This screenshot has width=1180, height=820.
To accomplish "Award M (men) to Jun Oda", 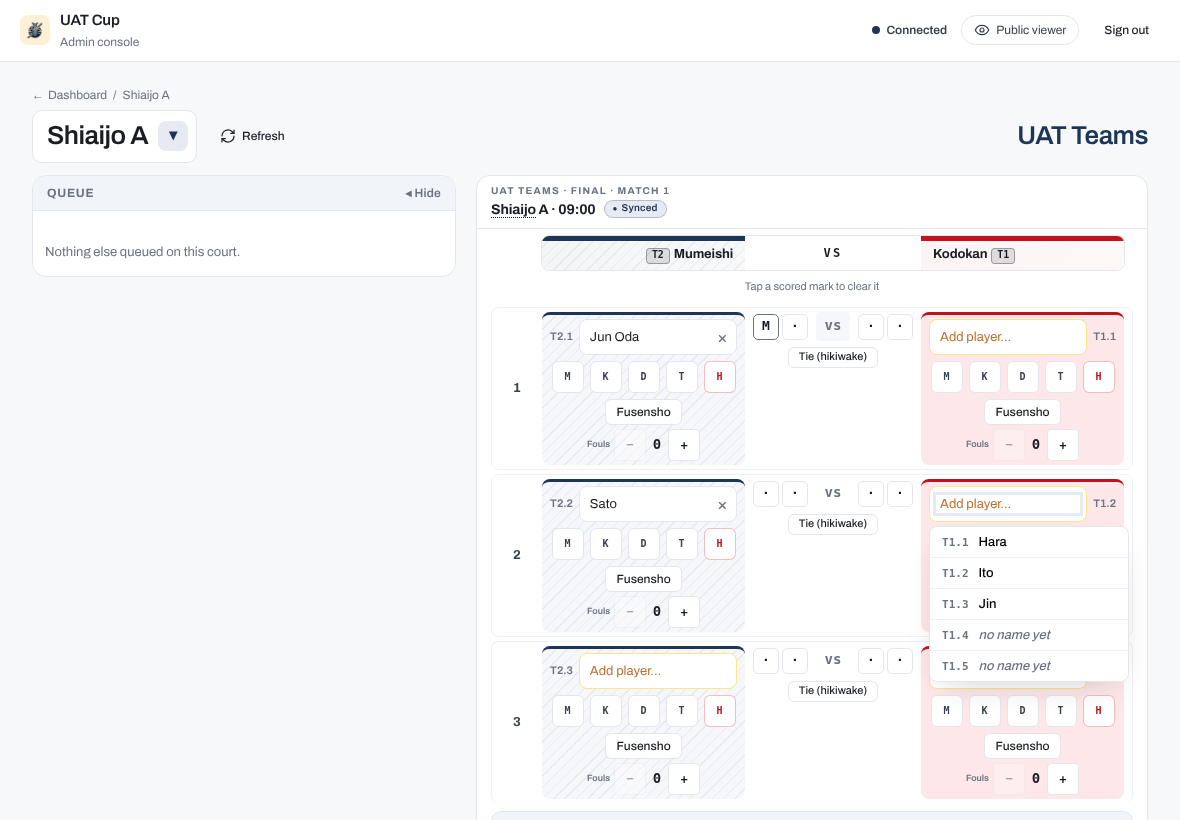I will [567, 376].
